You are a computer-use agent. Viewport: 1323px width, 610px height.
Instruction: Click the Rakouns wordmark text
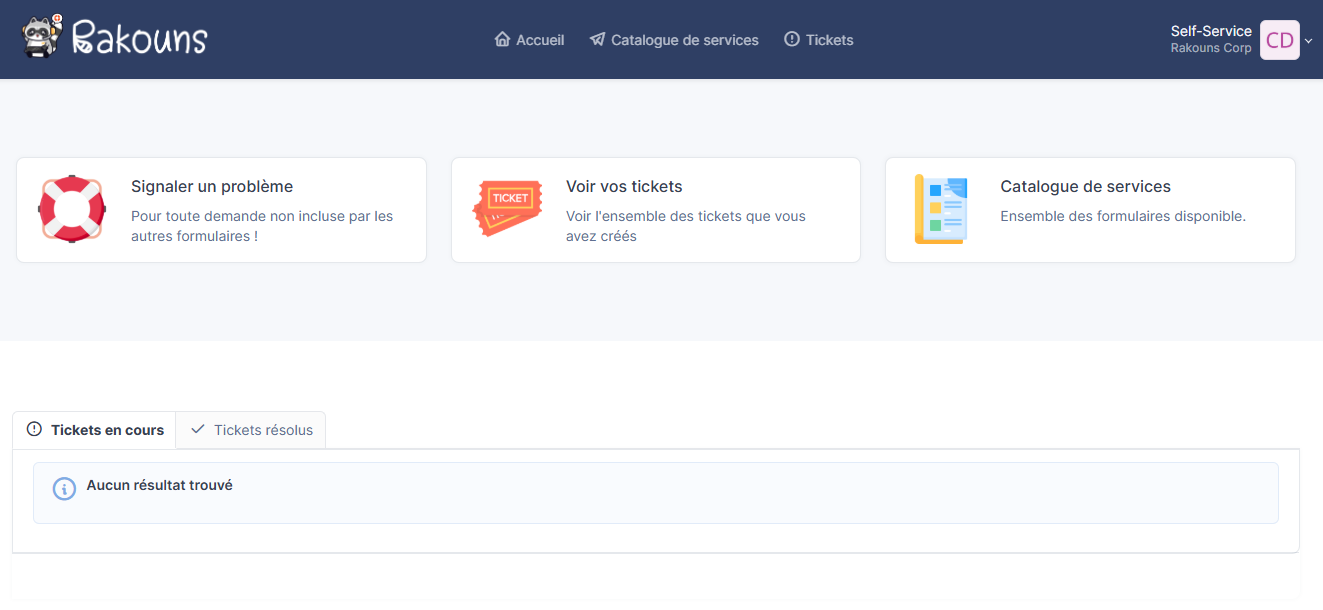[x=140, y=38]
